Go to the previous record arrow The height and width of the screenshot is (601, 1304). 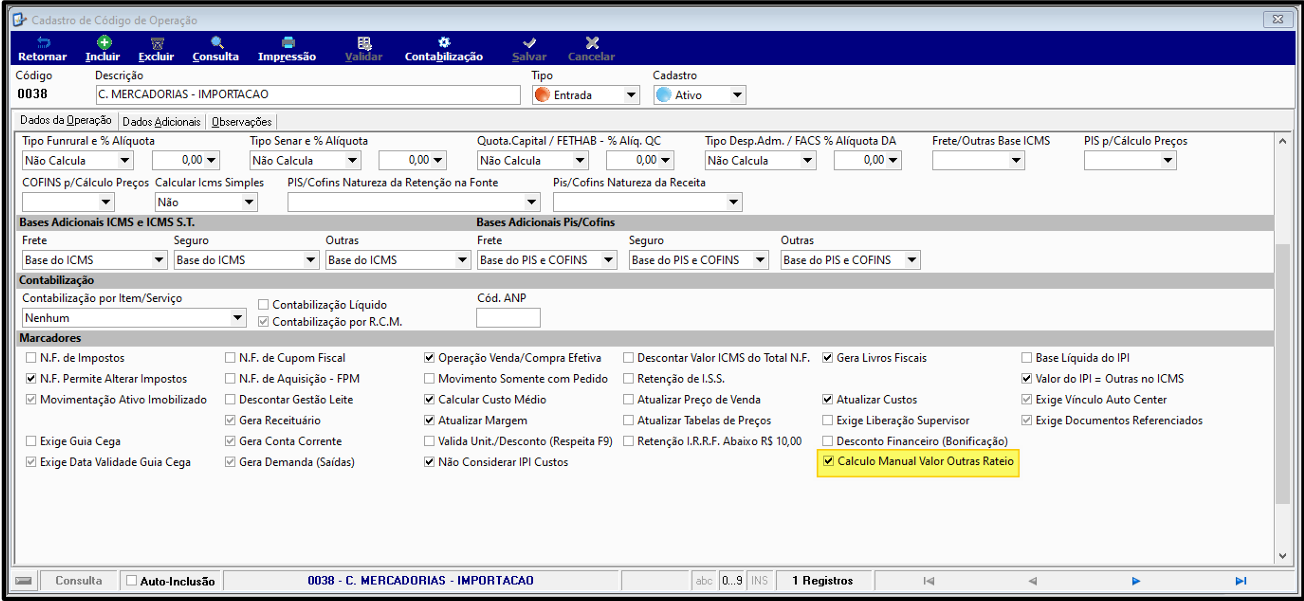point(1033,580)
